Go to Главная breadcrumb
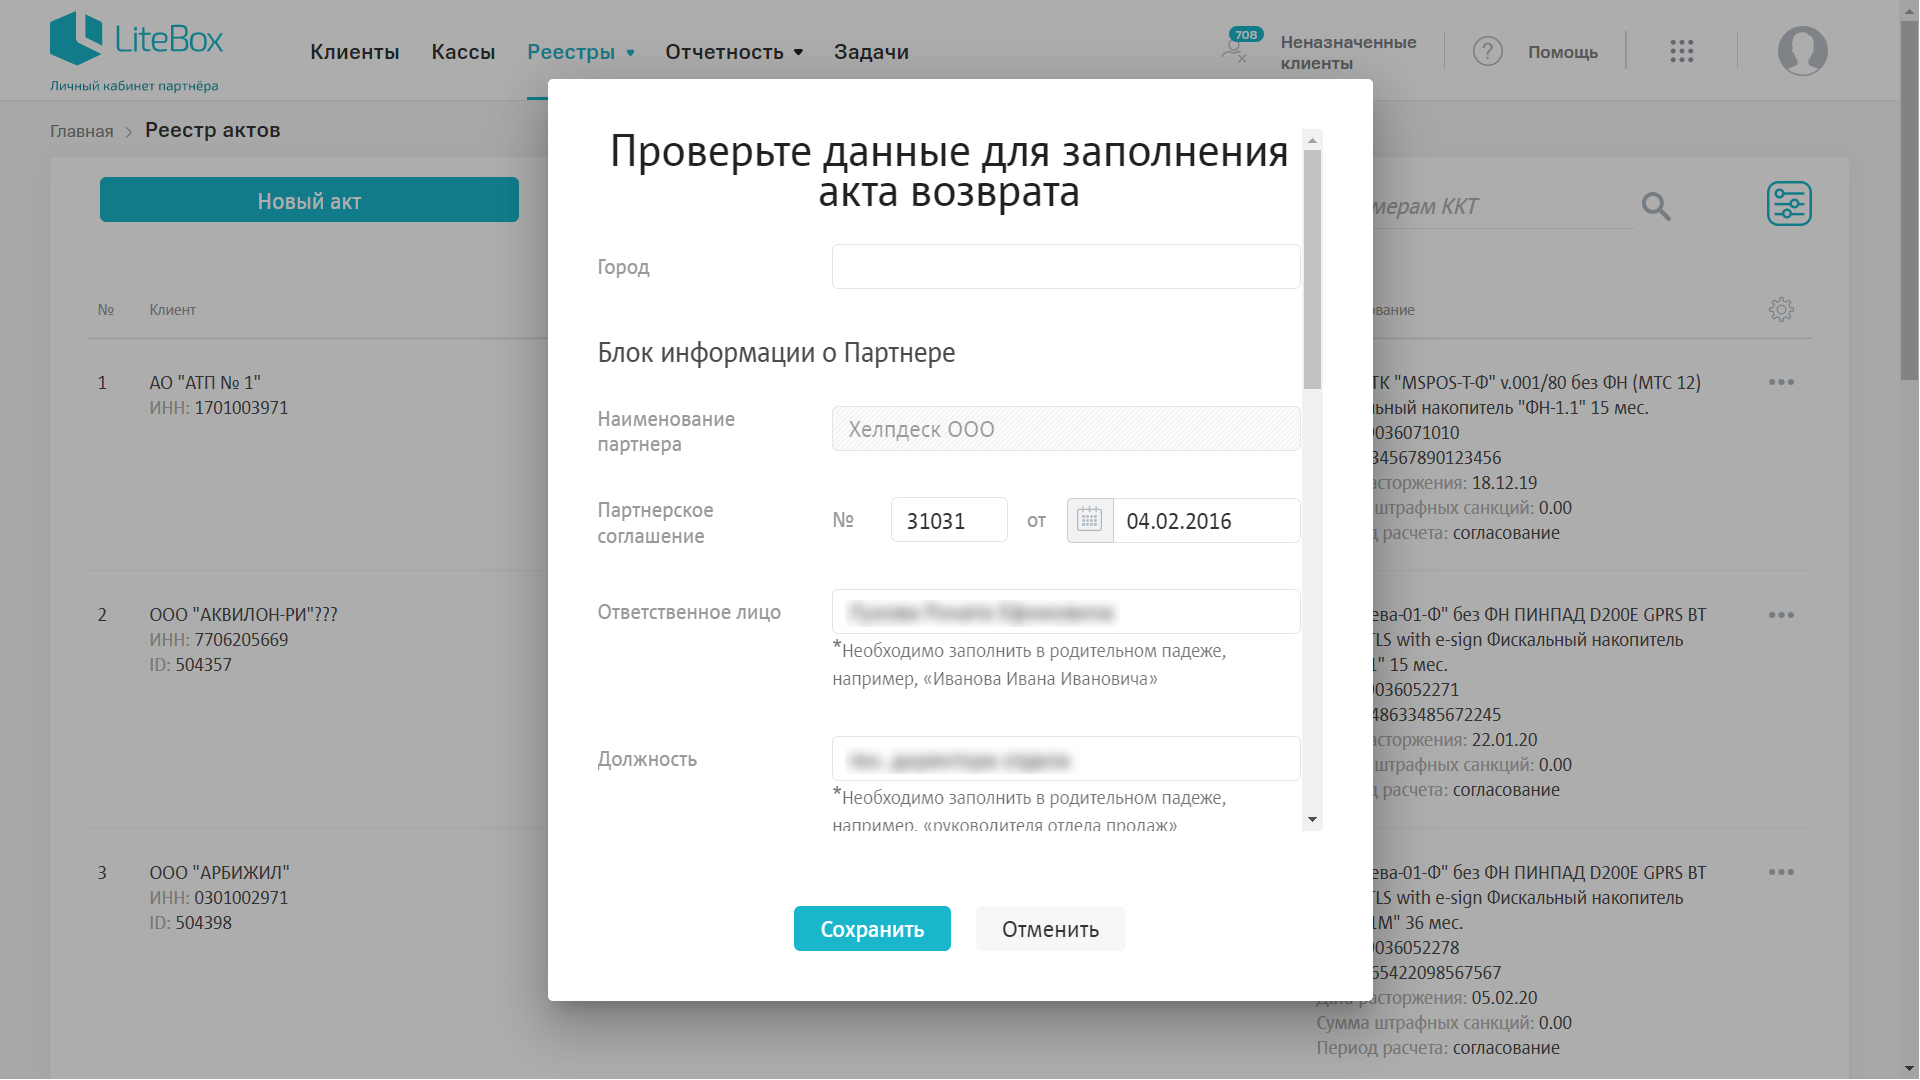Screen dimensions: 1920x1080 (82, 131)
